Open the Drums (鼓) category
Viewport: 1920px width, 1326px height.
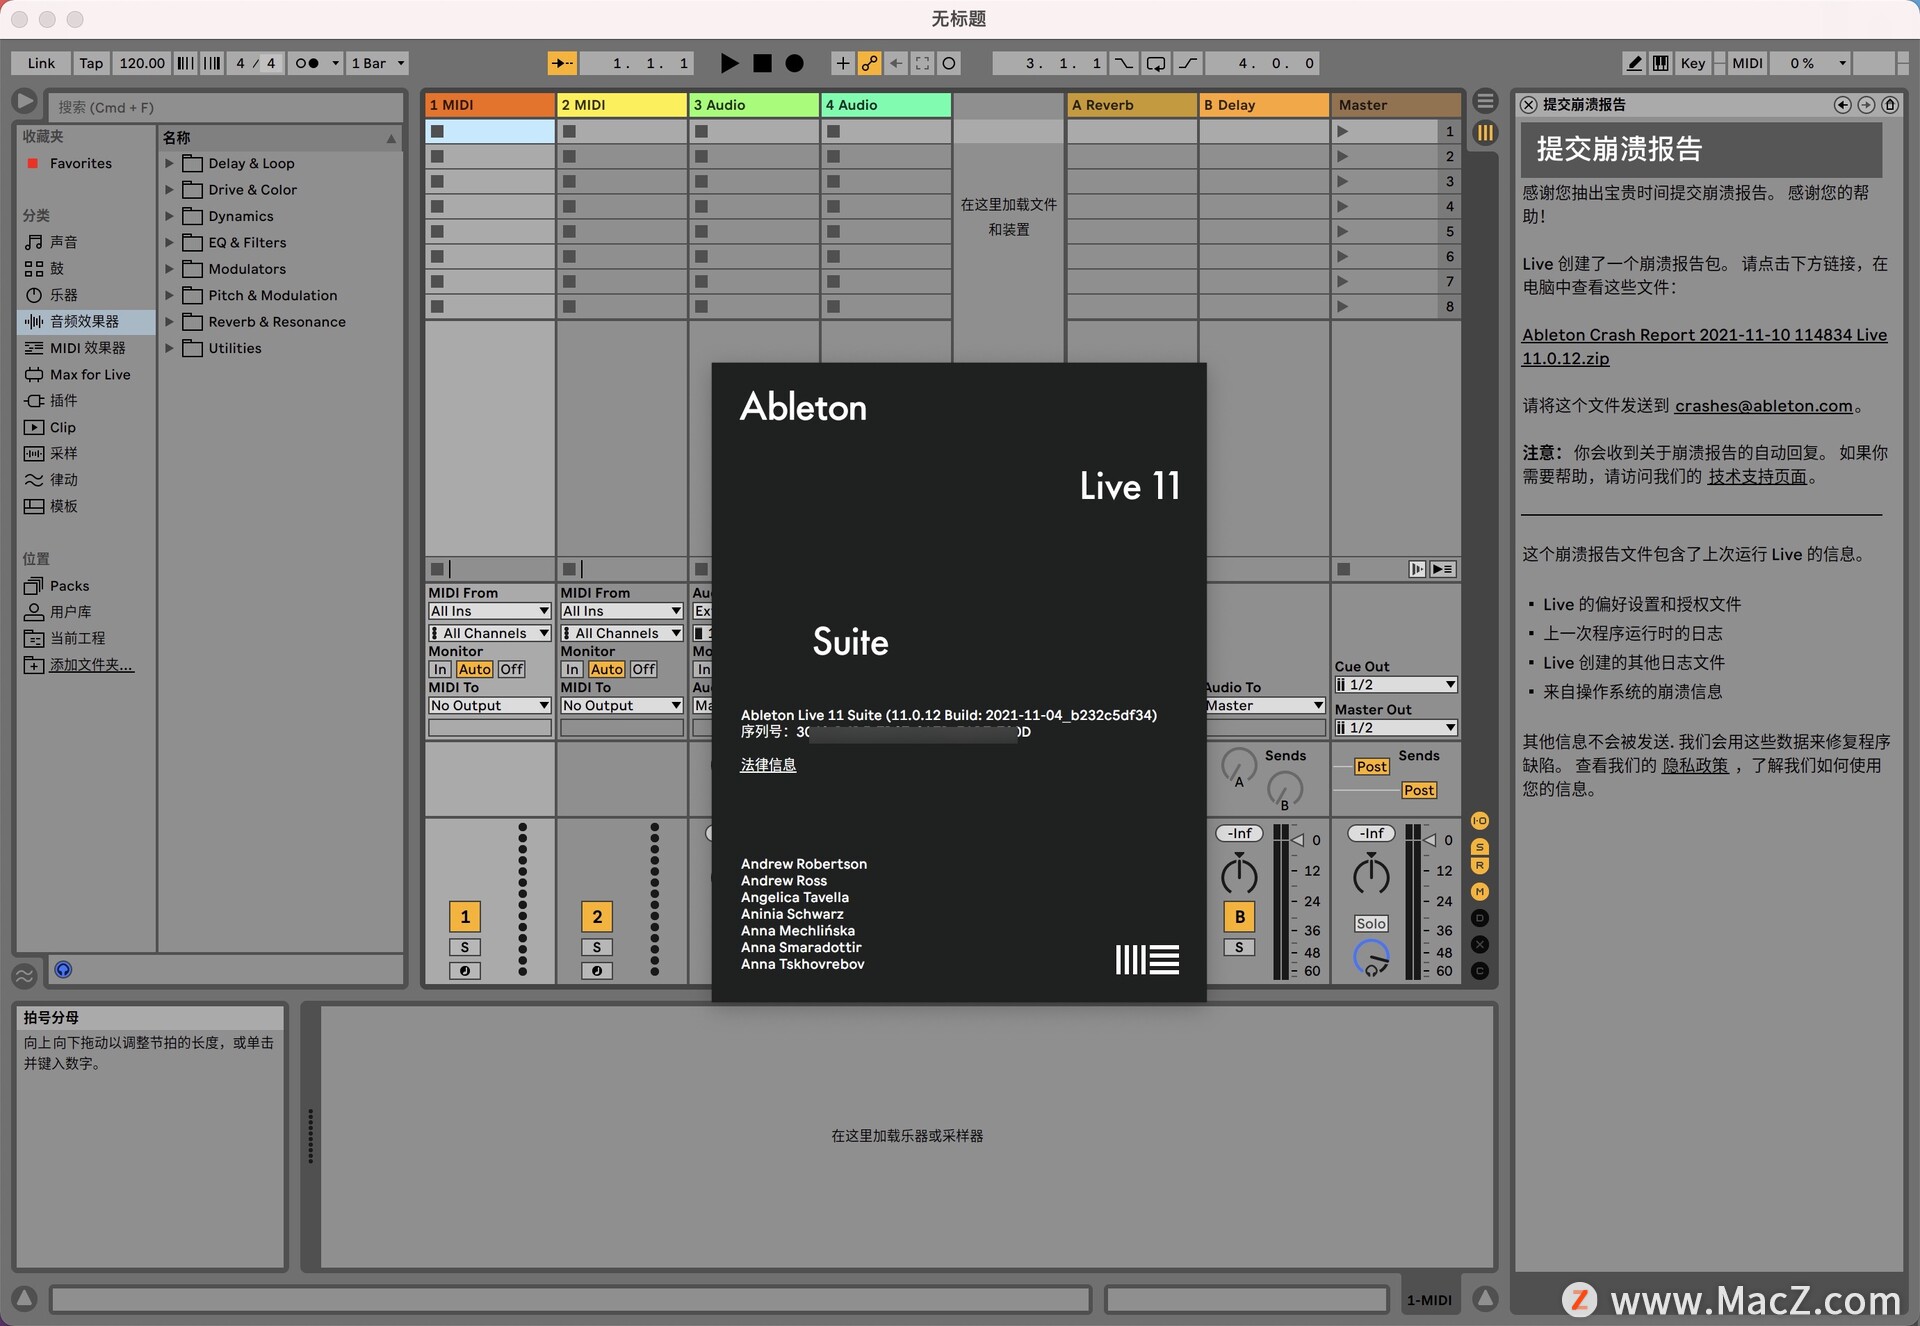coord(56,268)
